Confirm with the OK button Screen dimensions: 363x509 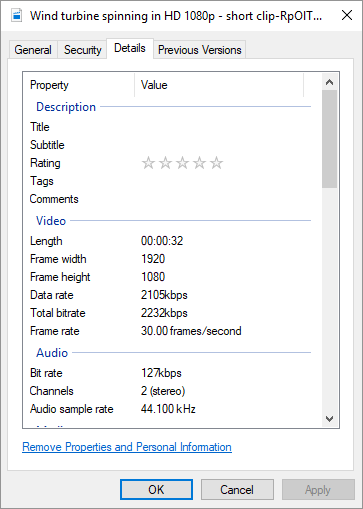(156, 490)
